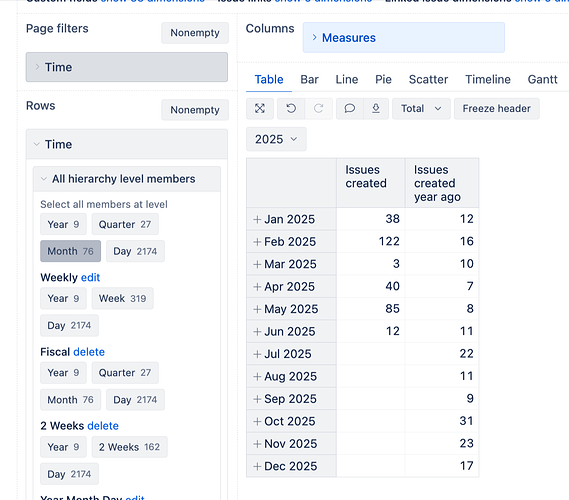
Task: Click delete link next to 2 Weeks
Action: pyautogui.click(x=103, y=426)
